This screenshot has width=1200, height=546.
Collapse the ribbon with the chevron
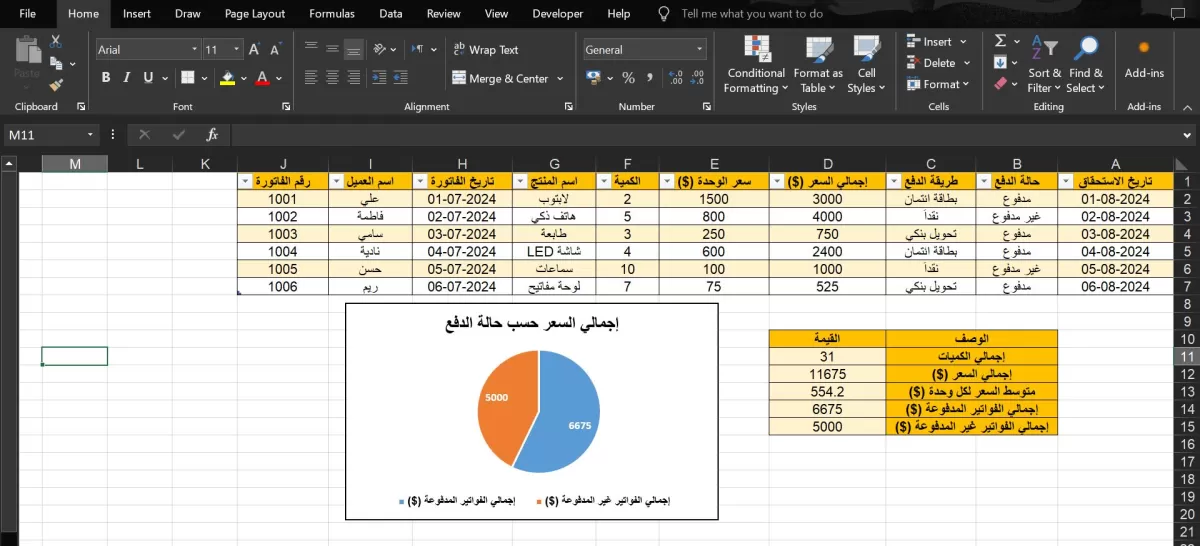(x=1186, y=106)
